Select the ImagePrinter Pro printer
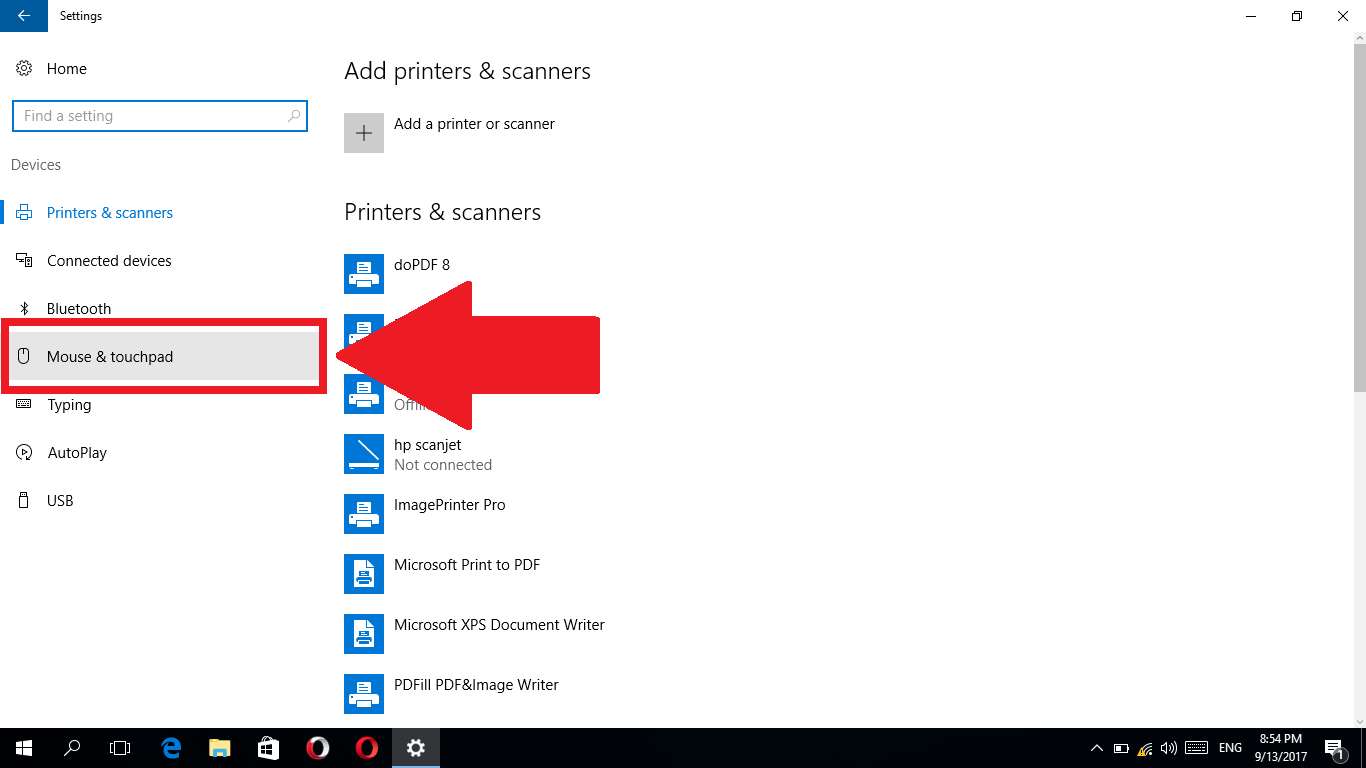Screen dimensions: 1366x768 pos(425,514)
